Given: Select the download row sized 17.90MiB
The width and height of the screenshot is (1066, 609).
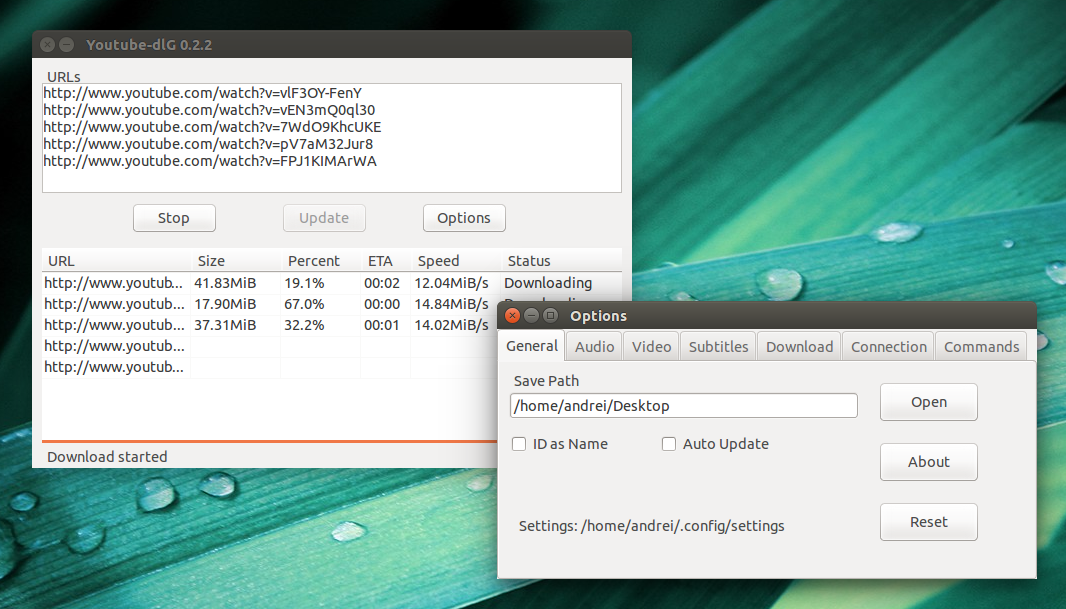Looking at the screenshot, I should point(270,304).
